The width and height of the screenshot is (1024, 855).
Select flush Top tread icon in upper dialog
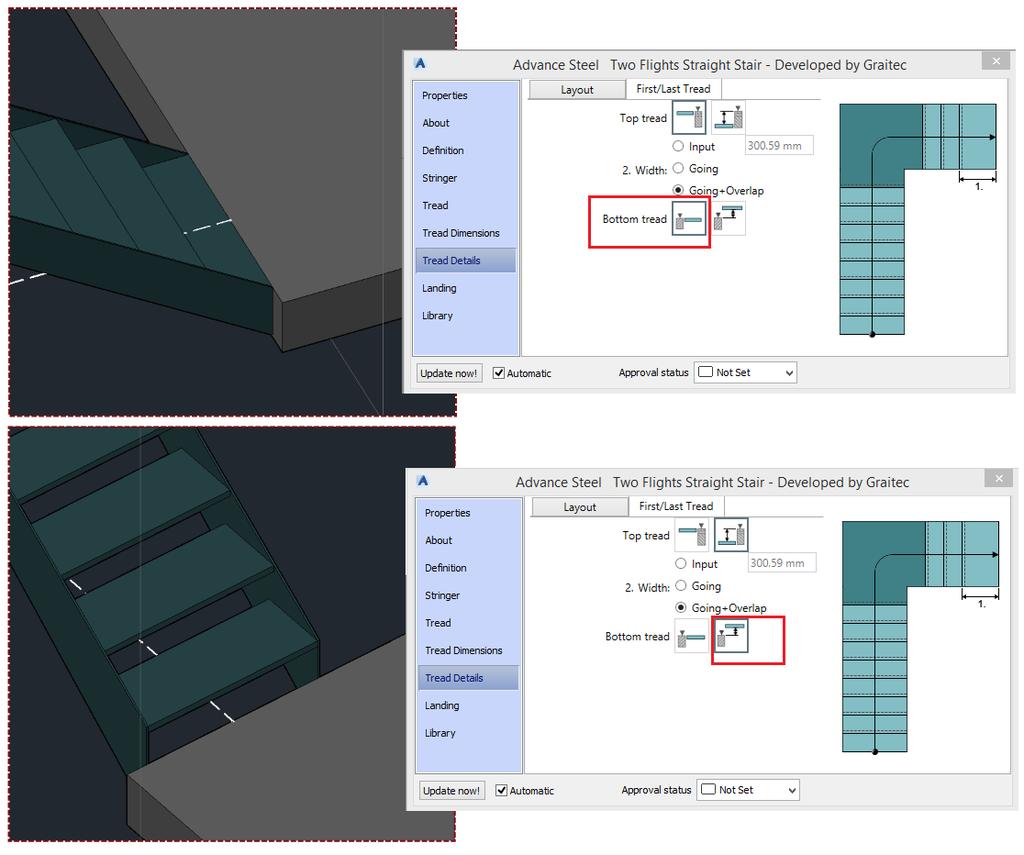coord(689,118)
